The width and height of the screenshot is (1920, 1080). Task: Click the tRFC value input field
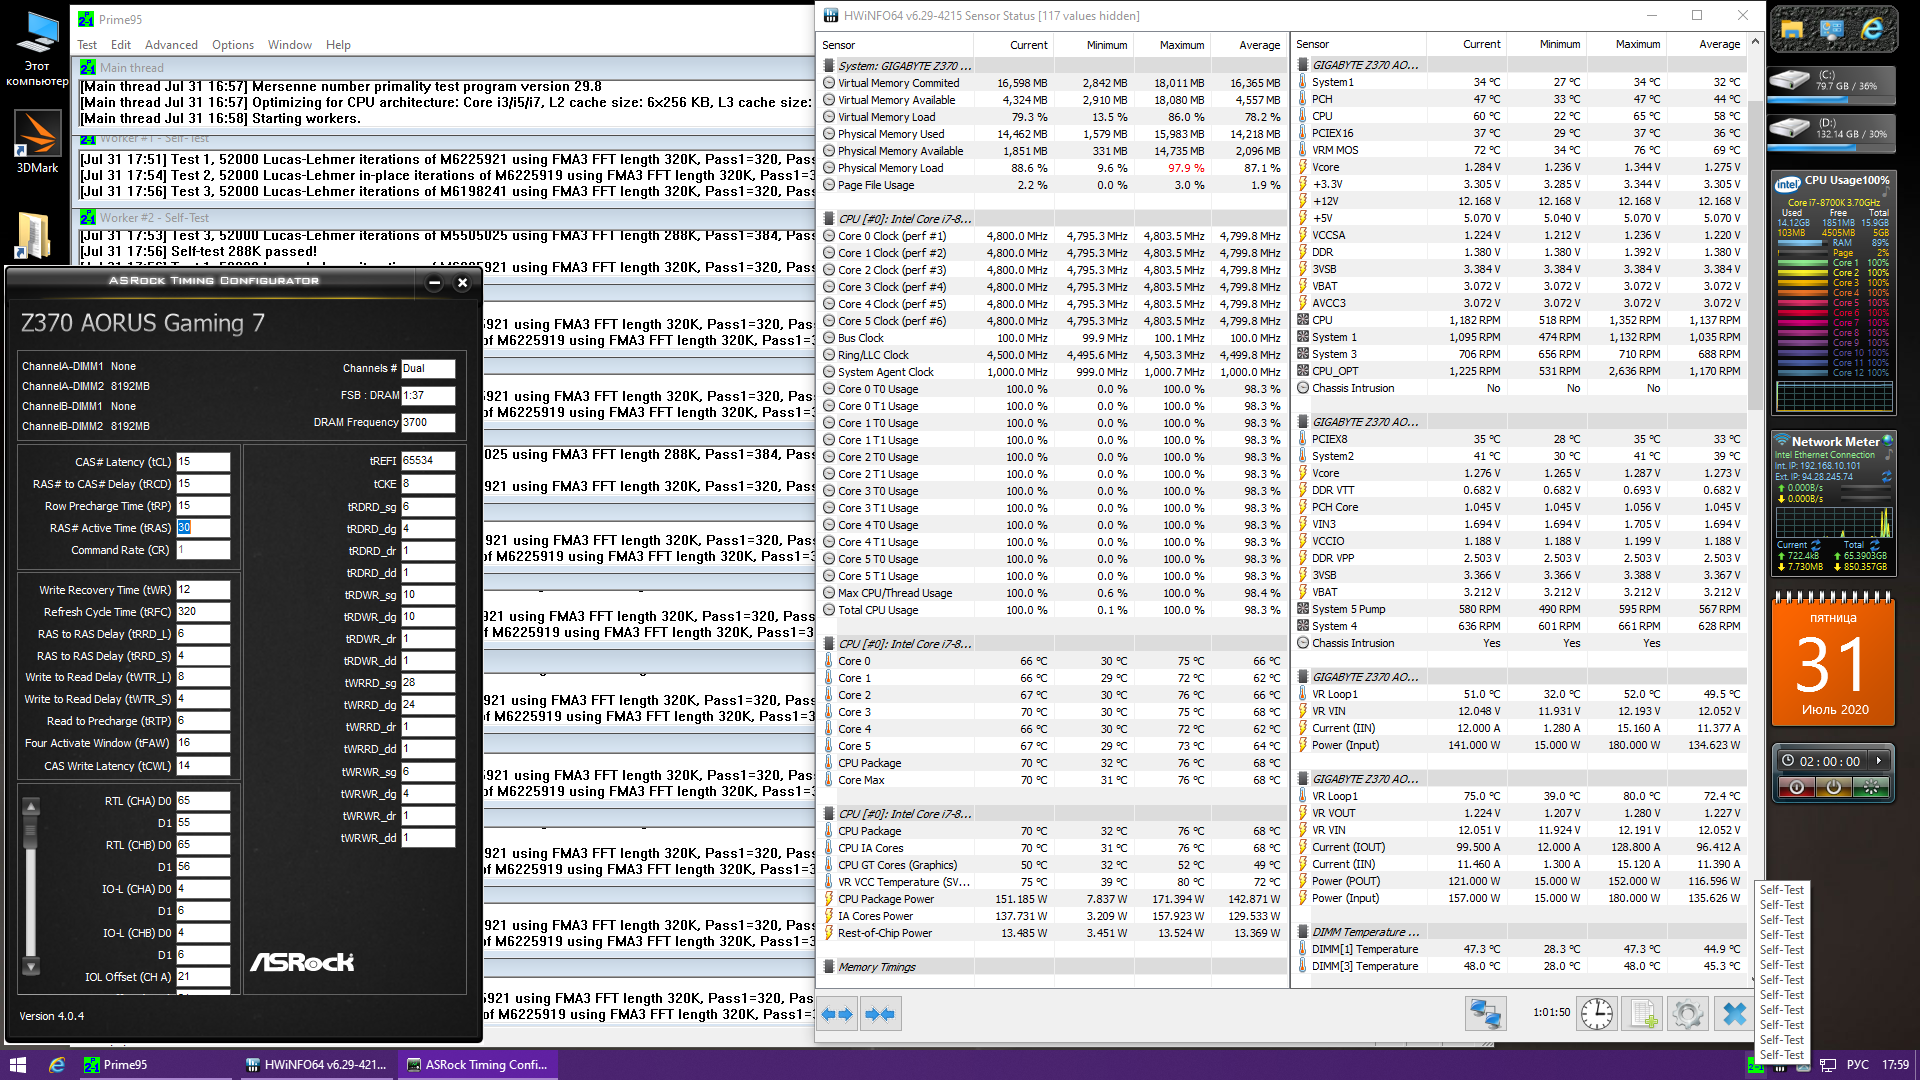(203, 611)
